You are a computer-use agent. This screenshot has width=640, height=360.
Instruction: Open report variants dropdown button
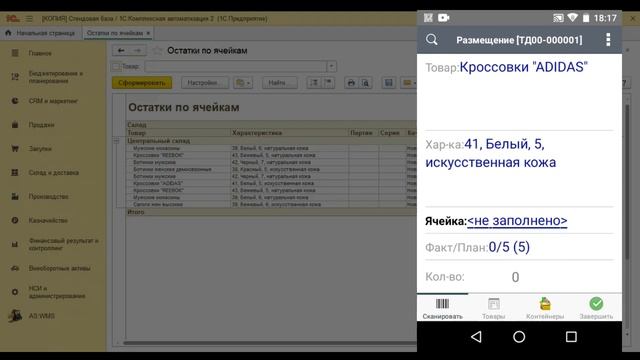tap(243, 83)
